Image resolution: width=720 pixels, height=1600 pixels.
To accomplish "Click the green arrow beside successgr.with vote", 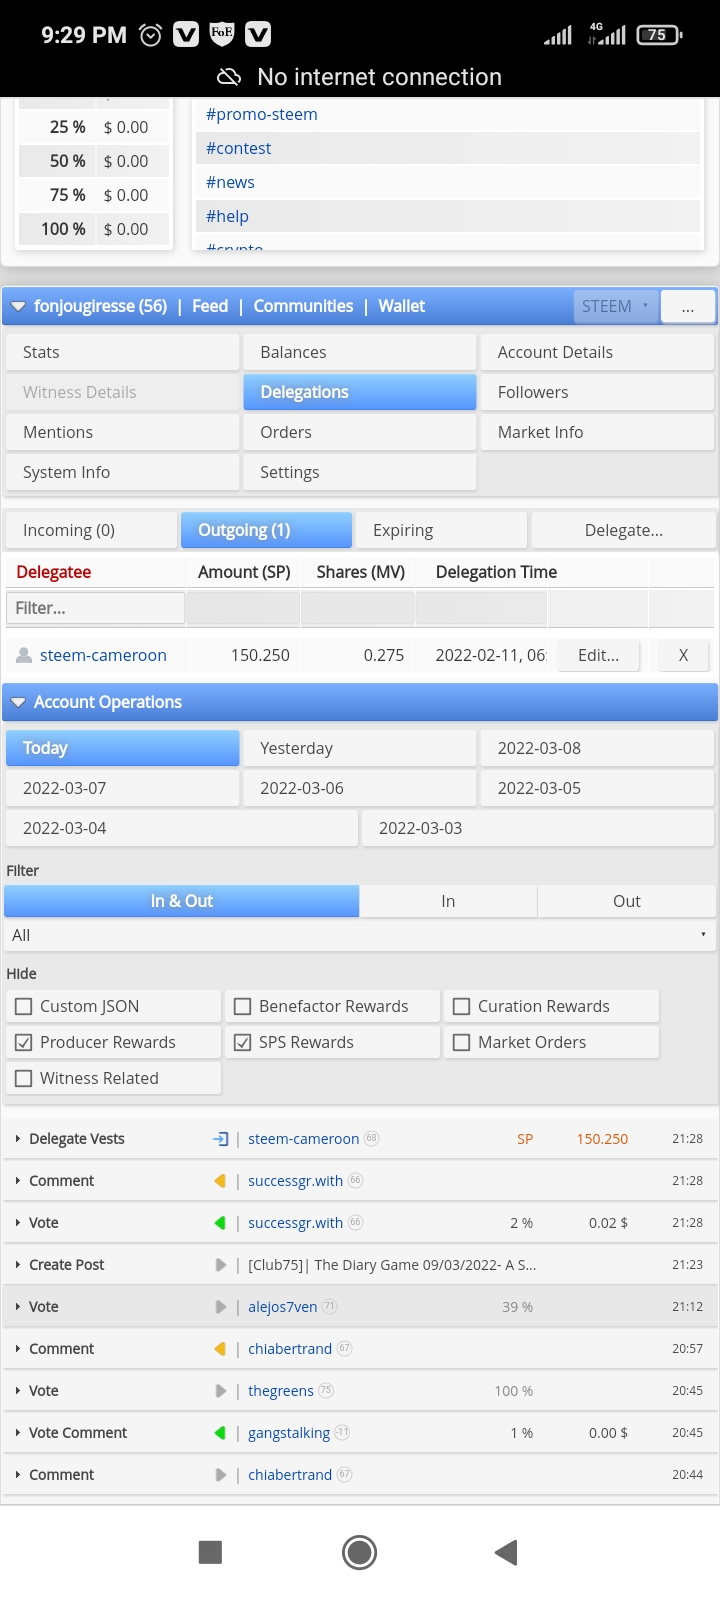I will 221,1223.
